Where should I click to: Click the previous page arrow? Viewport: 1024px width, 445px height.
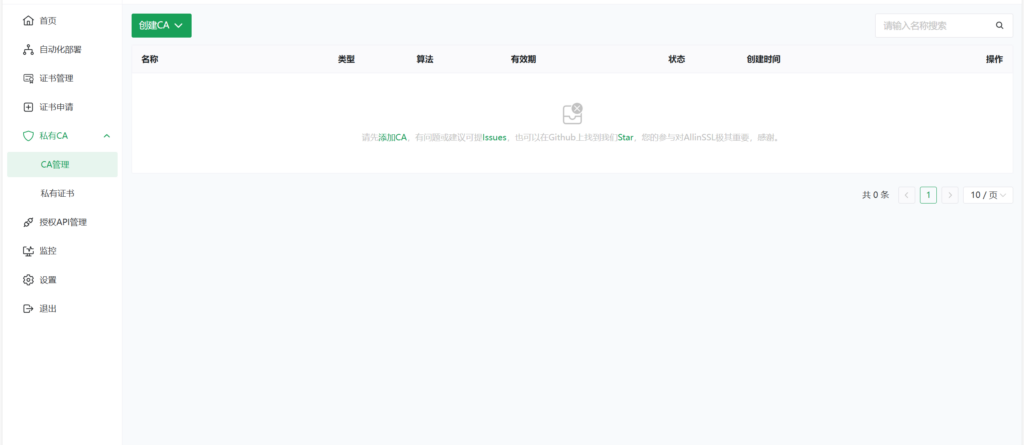click(906, 195)
